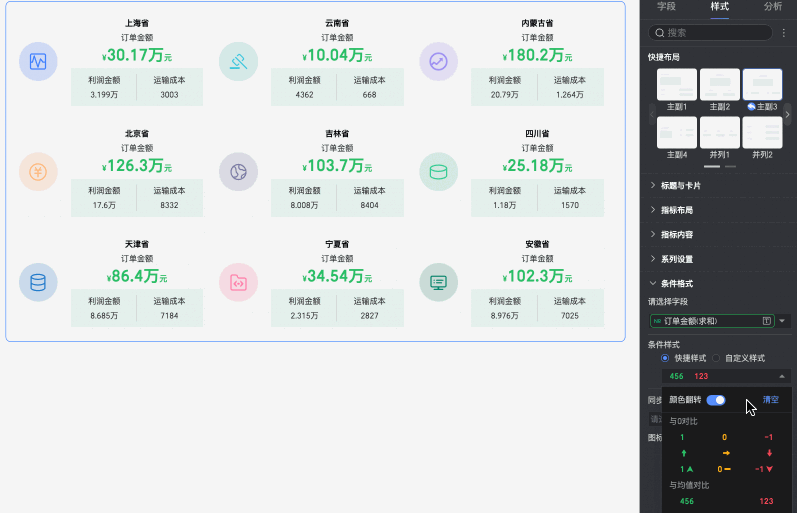Click the ¥180.2万 value on 内蒙古省 card
Screen dimensions: 797x513
pyautogui.click(x=537, y=55)
